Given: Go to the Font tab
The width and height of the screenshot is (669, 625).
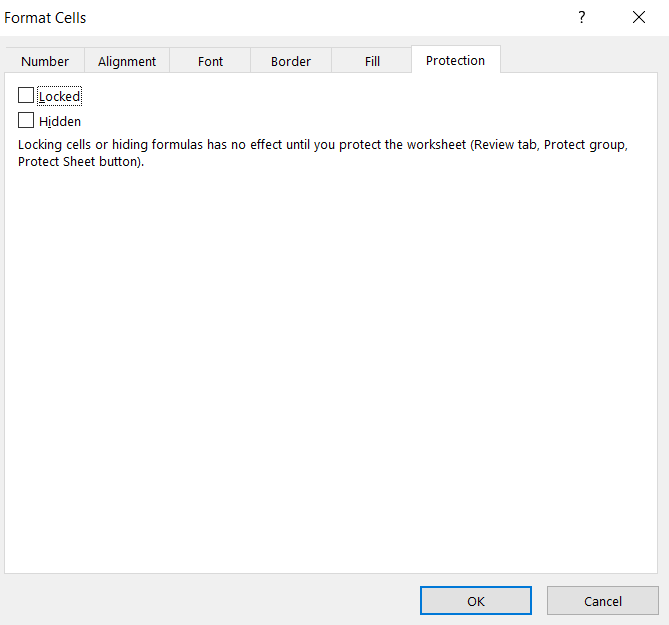Looking at the screenshot, I should 210,61.
